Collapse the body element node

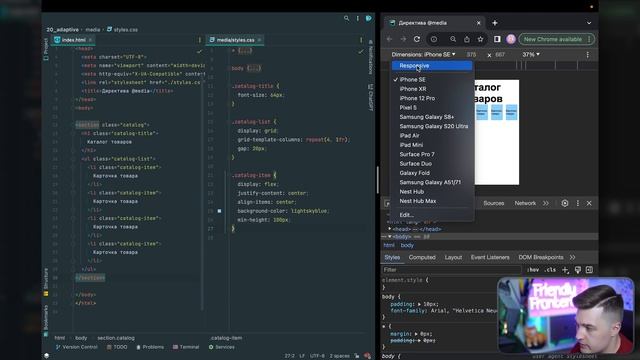[390, 237]
